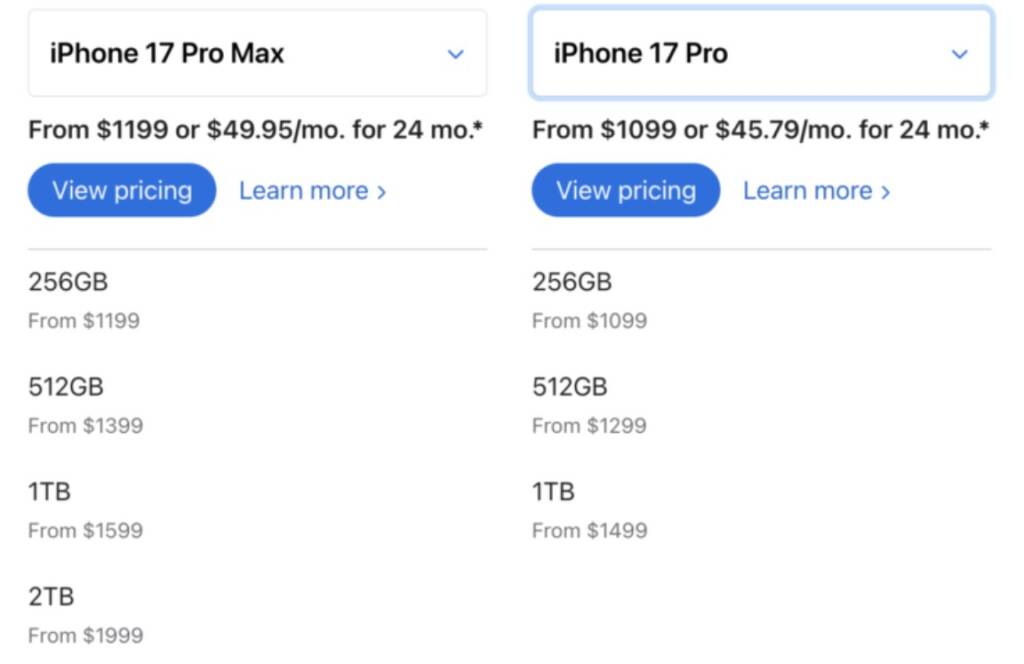Click the chevron in iPhone 17 Pro selector

pyautogui.click(x=960, y=54)
